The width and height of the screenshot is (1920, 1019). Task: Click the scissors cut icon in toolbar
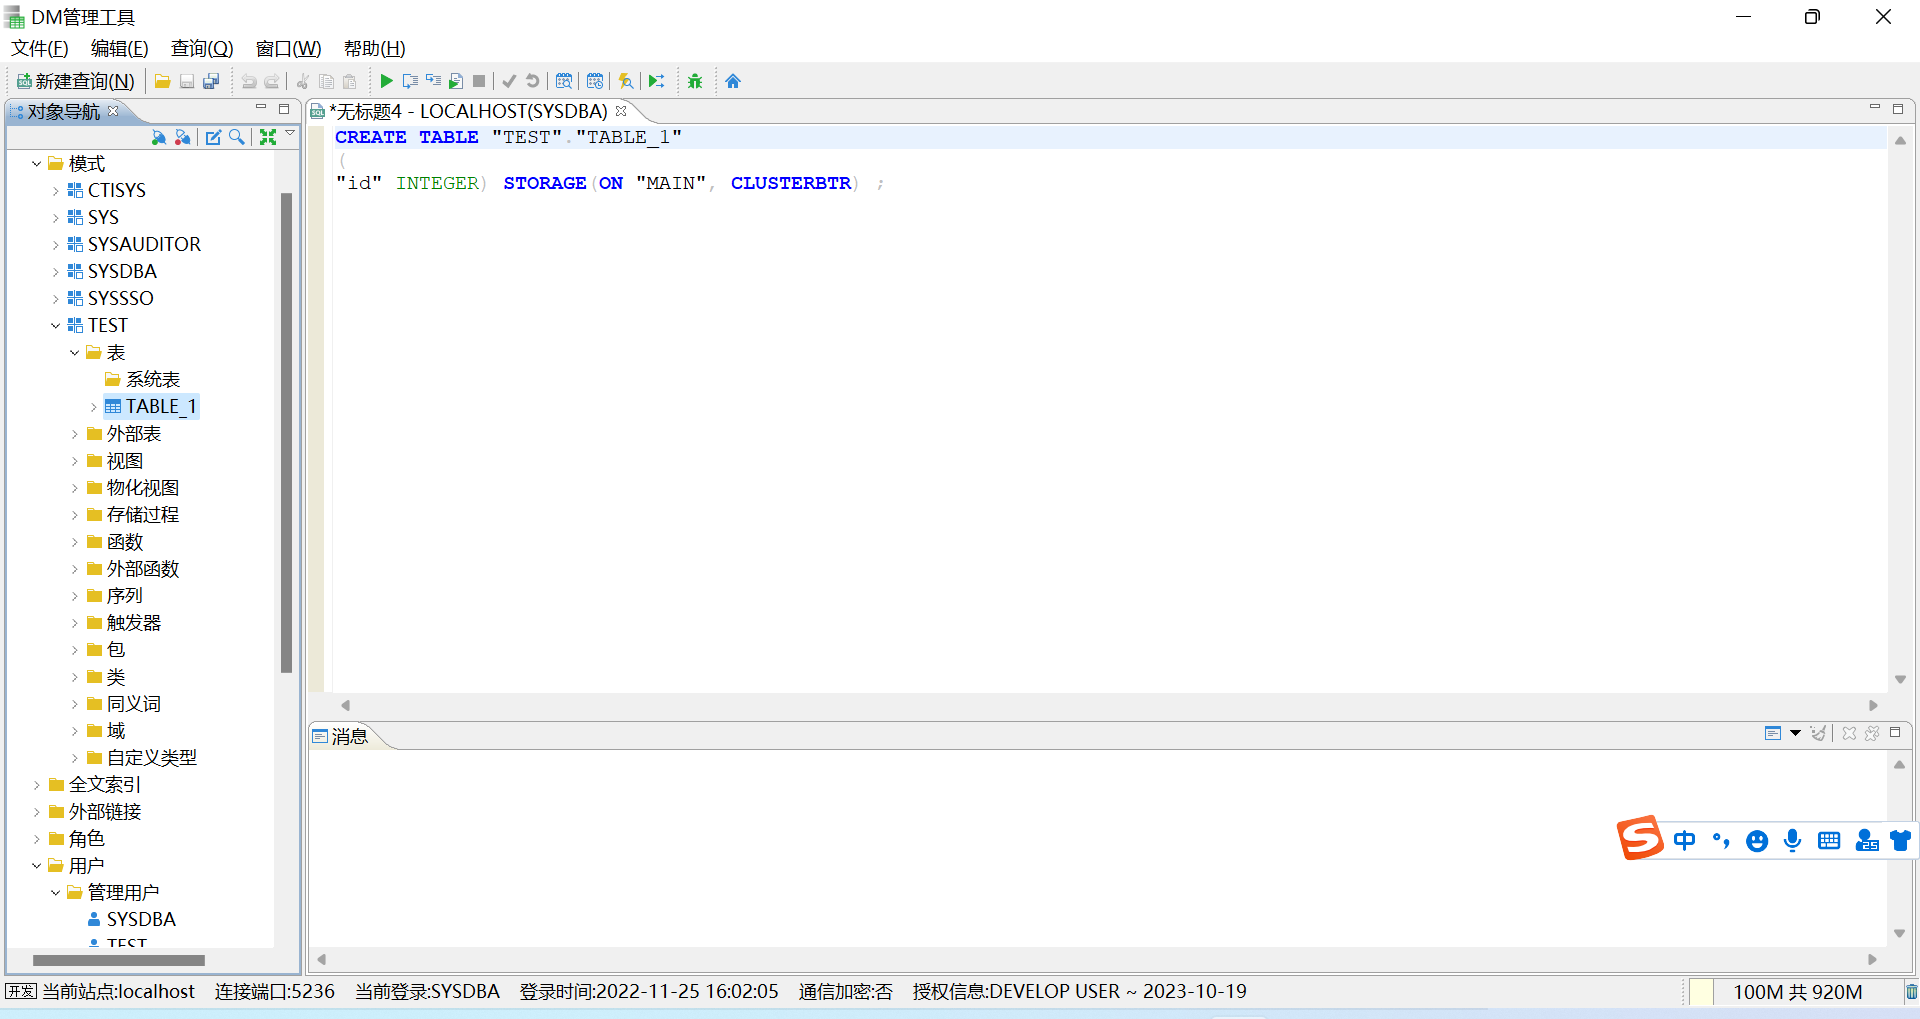(302, 81)
